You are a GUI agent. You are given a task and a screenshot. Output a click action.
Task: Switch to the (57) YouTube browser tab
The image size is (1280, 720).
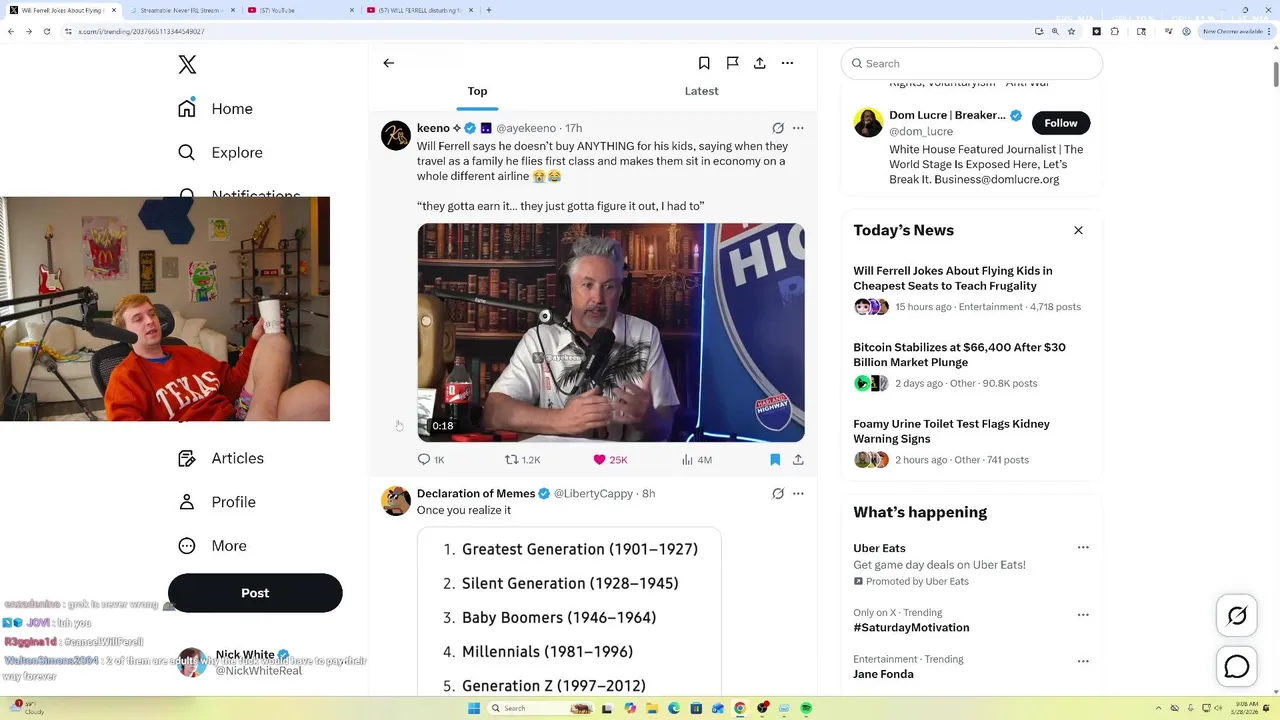point(300,10)
